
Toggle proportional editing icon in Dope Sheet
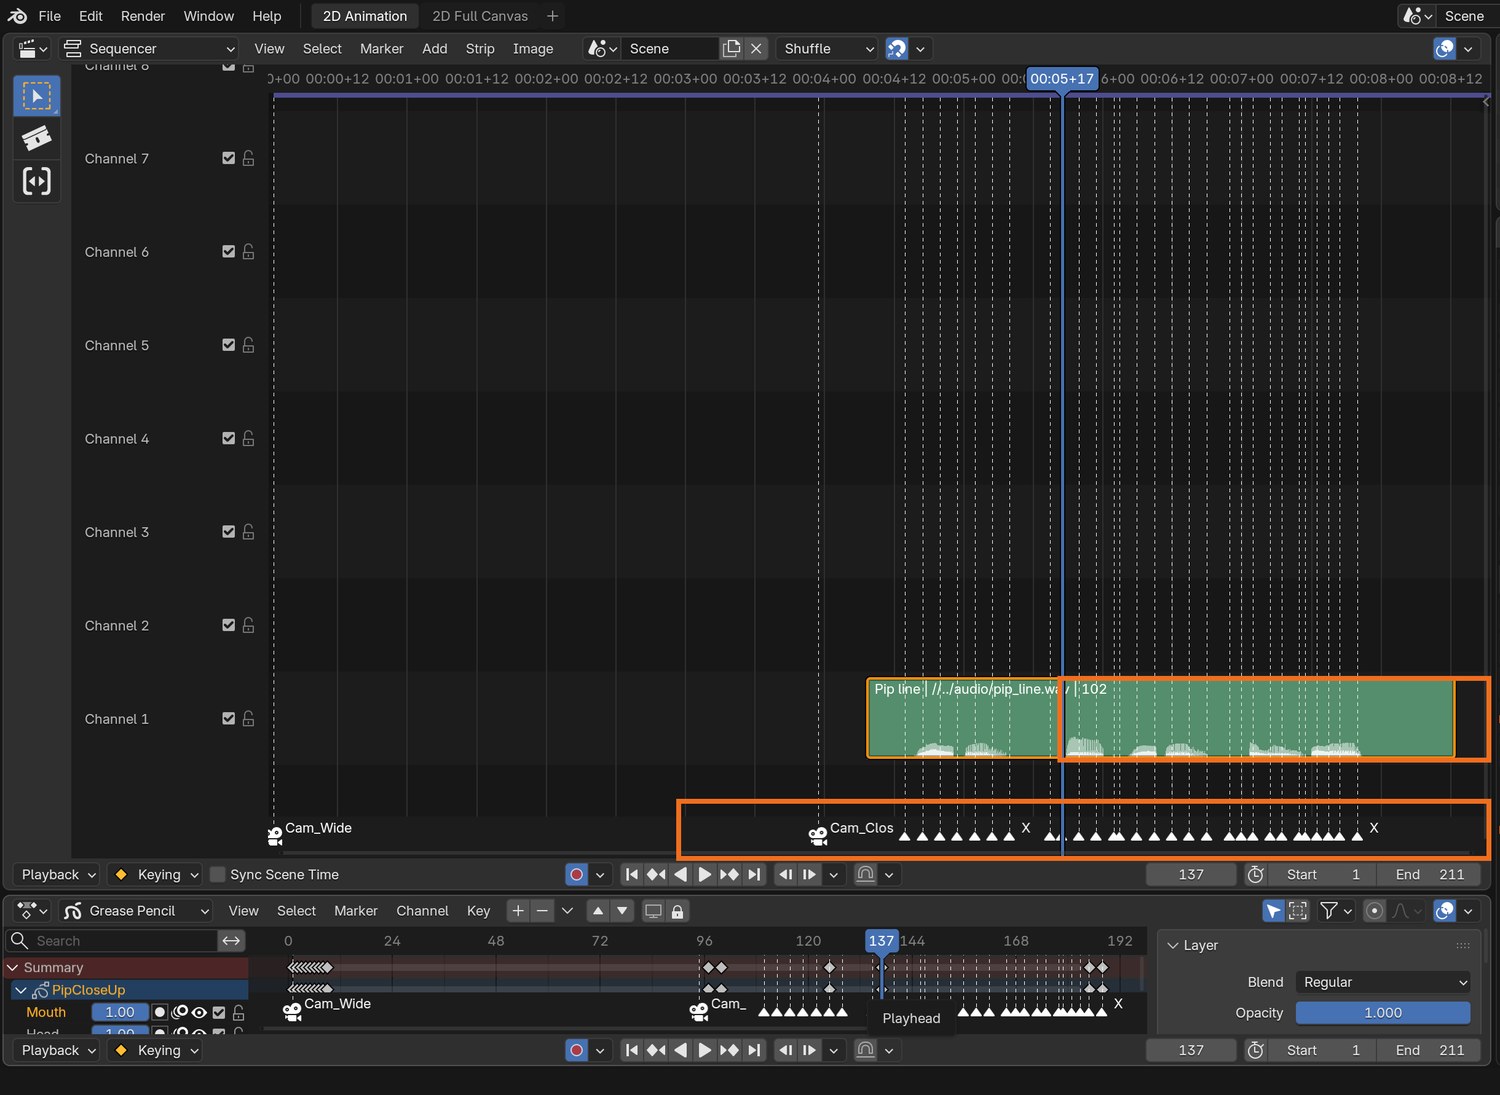tap(1374, 910)
